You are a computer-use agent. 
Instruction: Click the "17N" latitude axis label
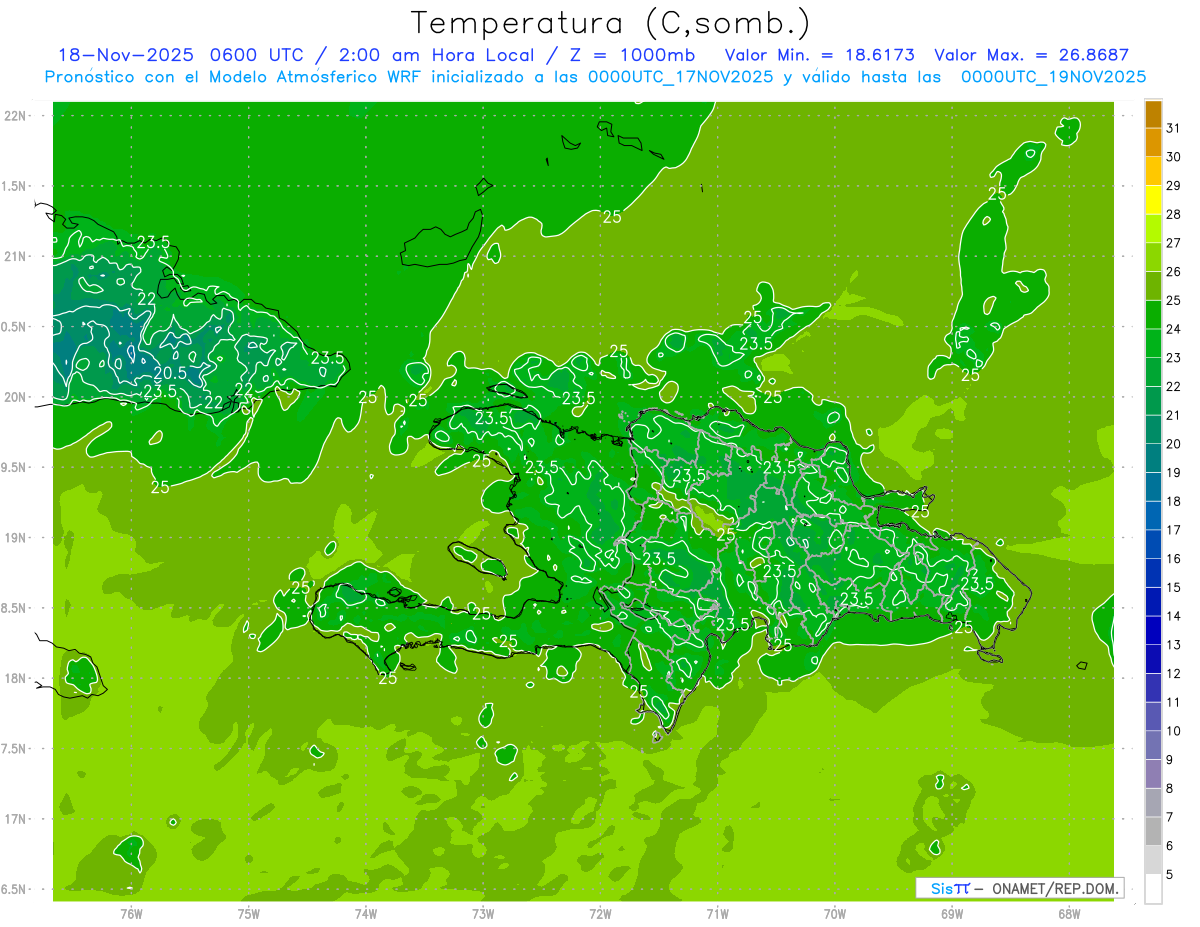15,819
